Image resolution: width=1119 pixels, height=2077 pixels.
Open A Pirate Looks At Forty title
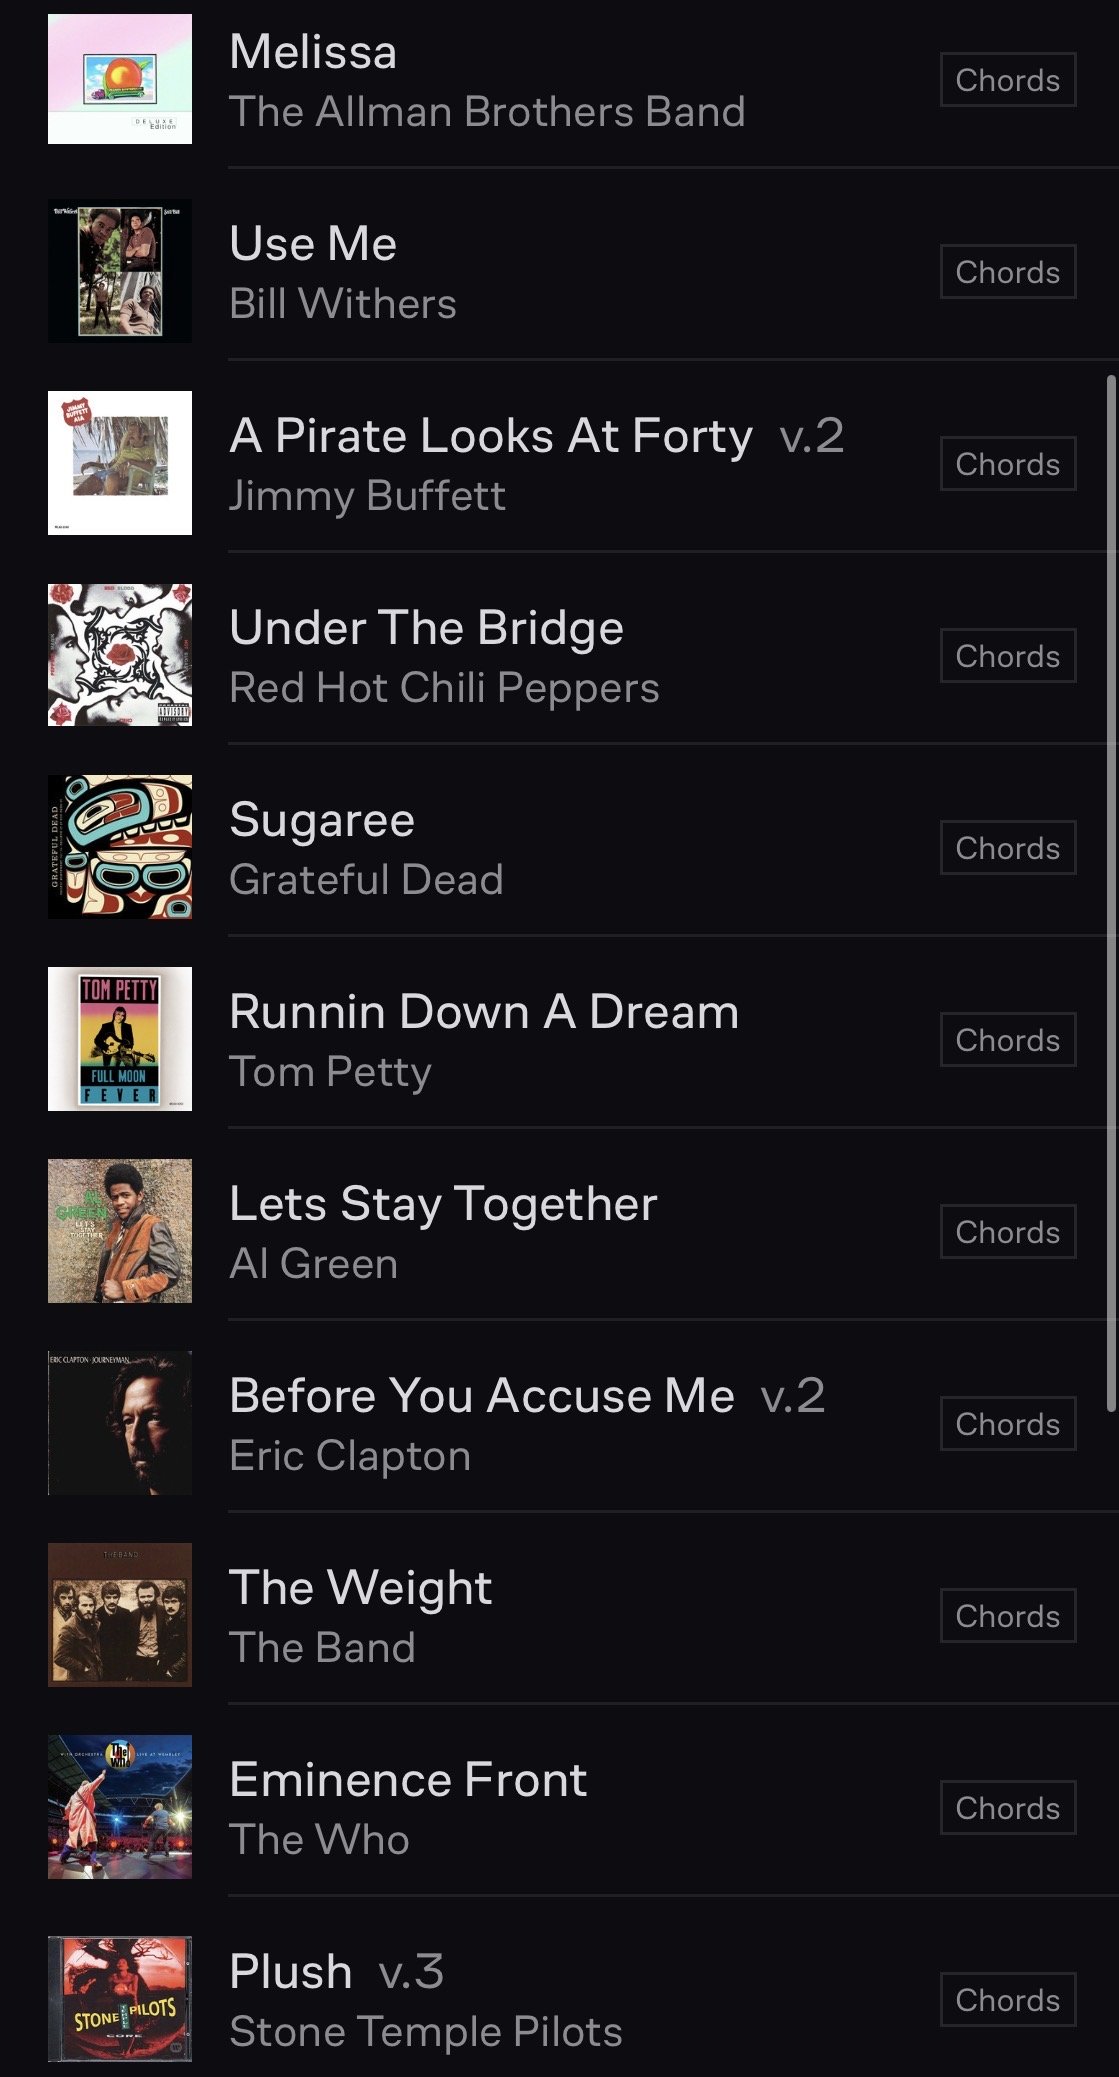tap(491, 436)
